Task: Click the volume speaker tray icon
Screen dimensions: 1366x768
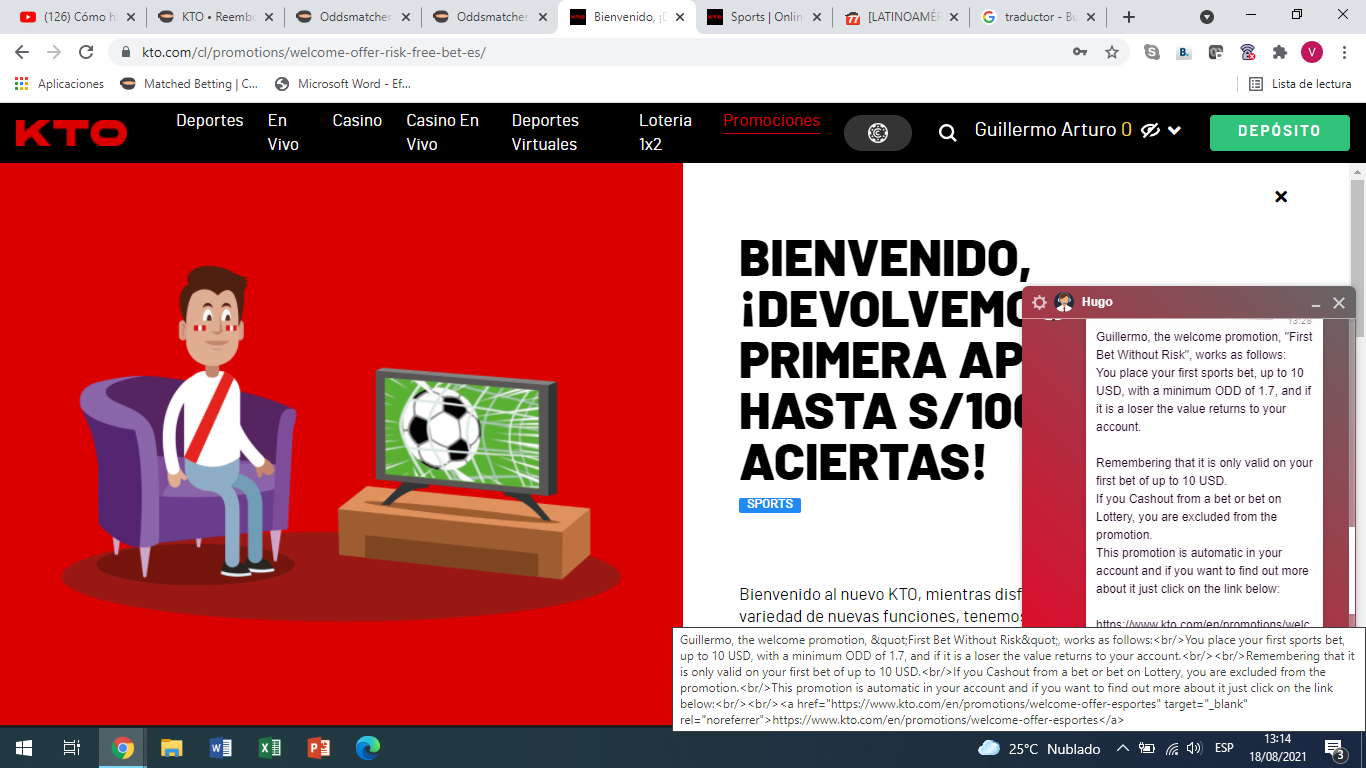Action: [1193, 748]
